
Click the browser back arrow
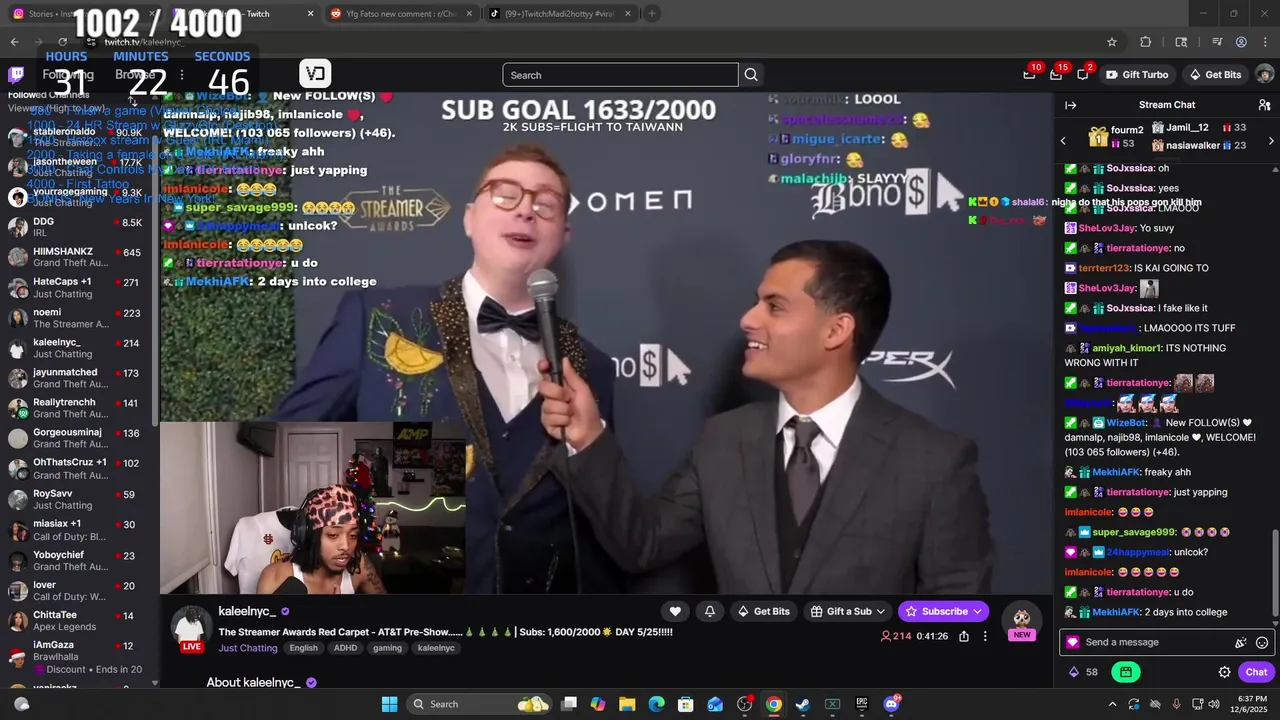click(x=14, y=42)
